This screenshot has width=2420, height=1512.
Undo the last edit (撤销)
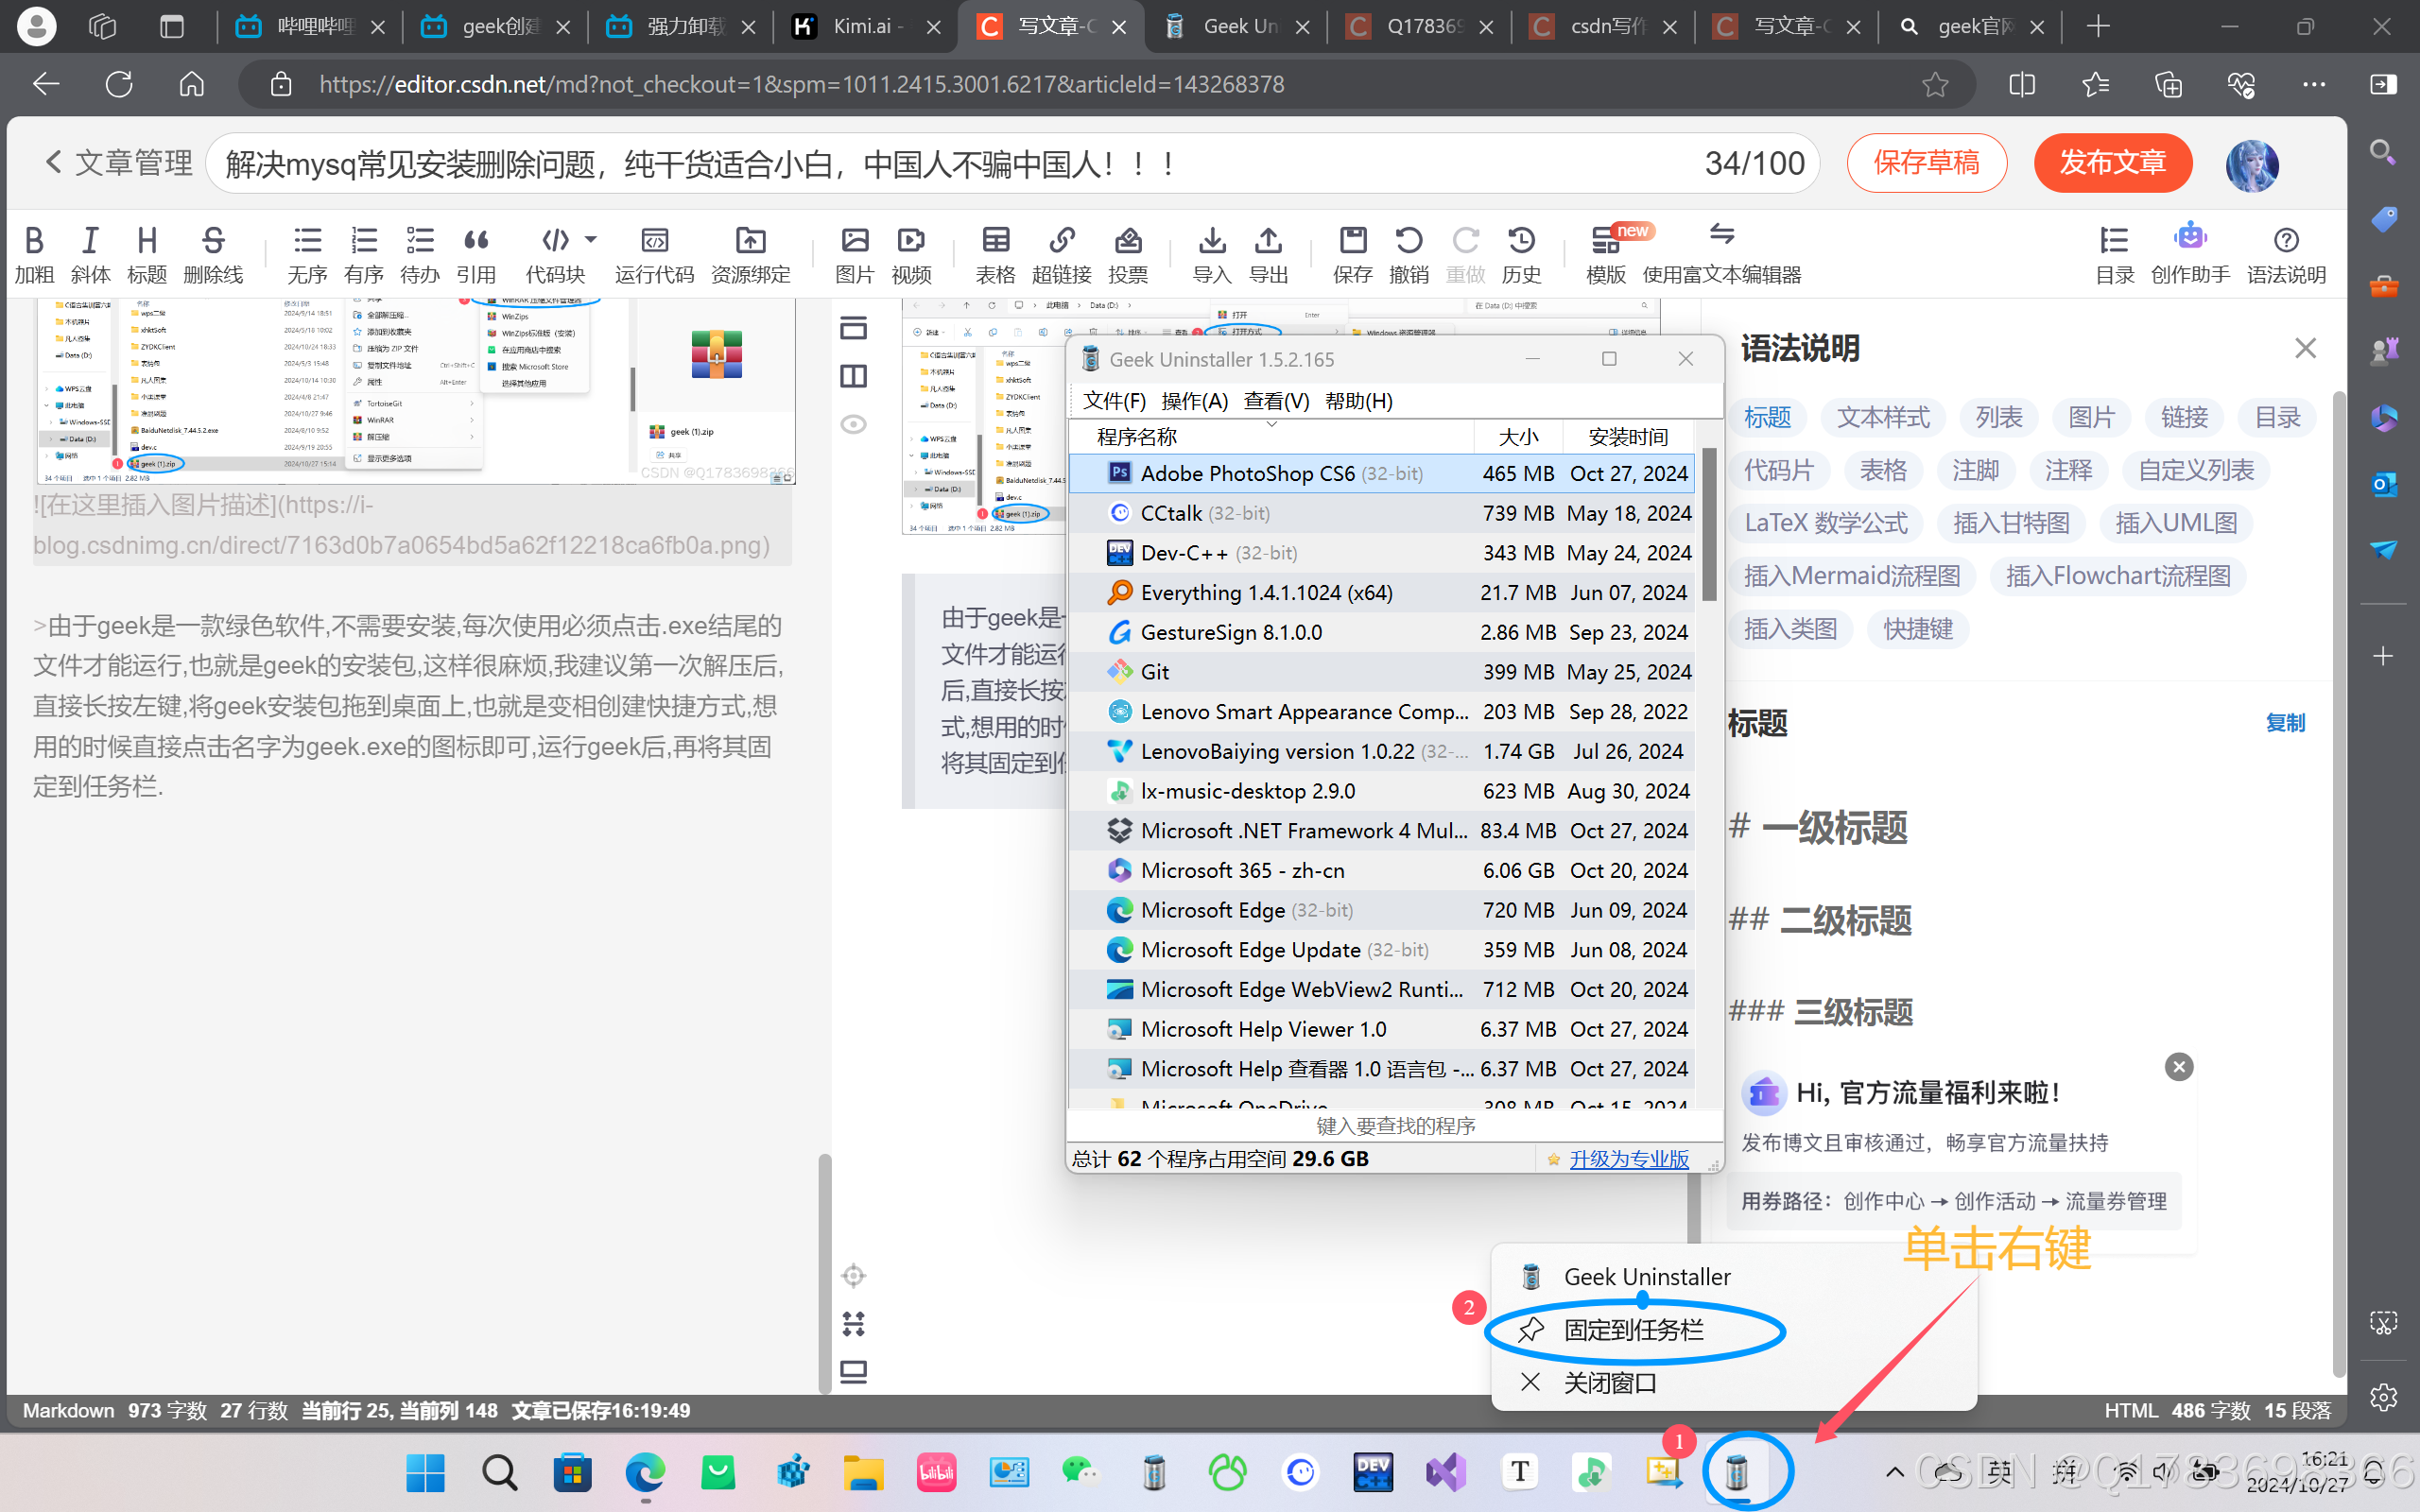pyautogui.click(x=1409, y=253)
